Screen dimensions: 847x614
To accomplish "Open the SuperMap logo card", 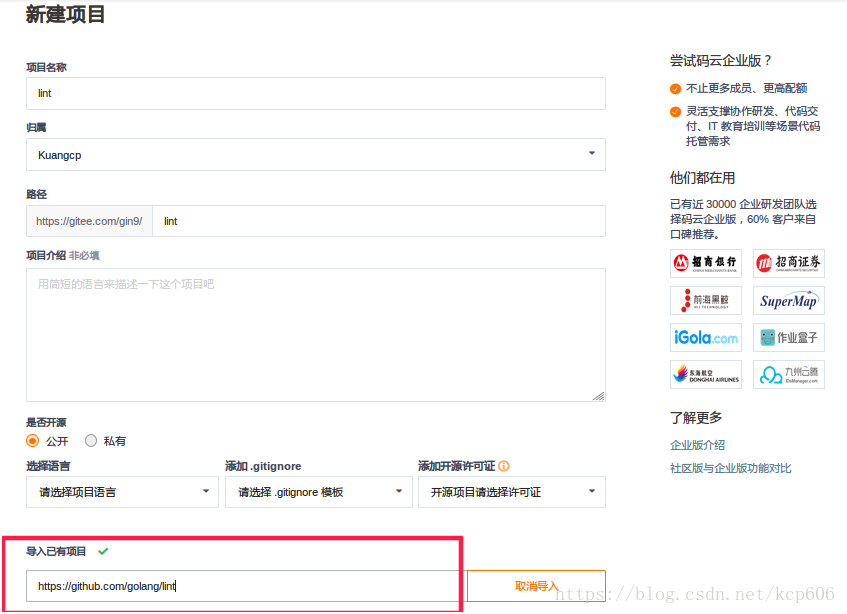I will coord(789,300).
